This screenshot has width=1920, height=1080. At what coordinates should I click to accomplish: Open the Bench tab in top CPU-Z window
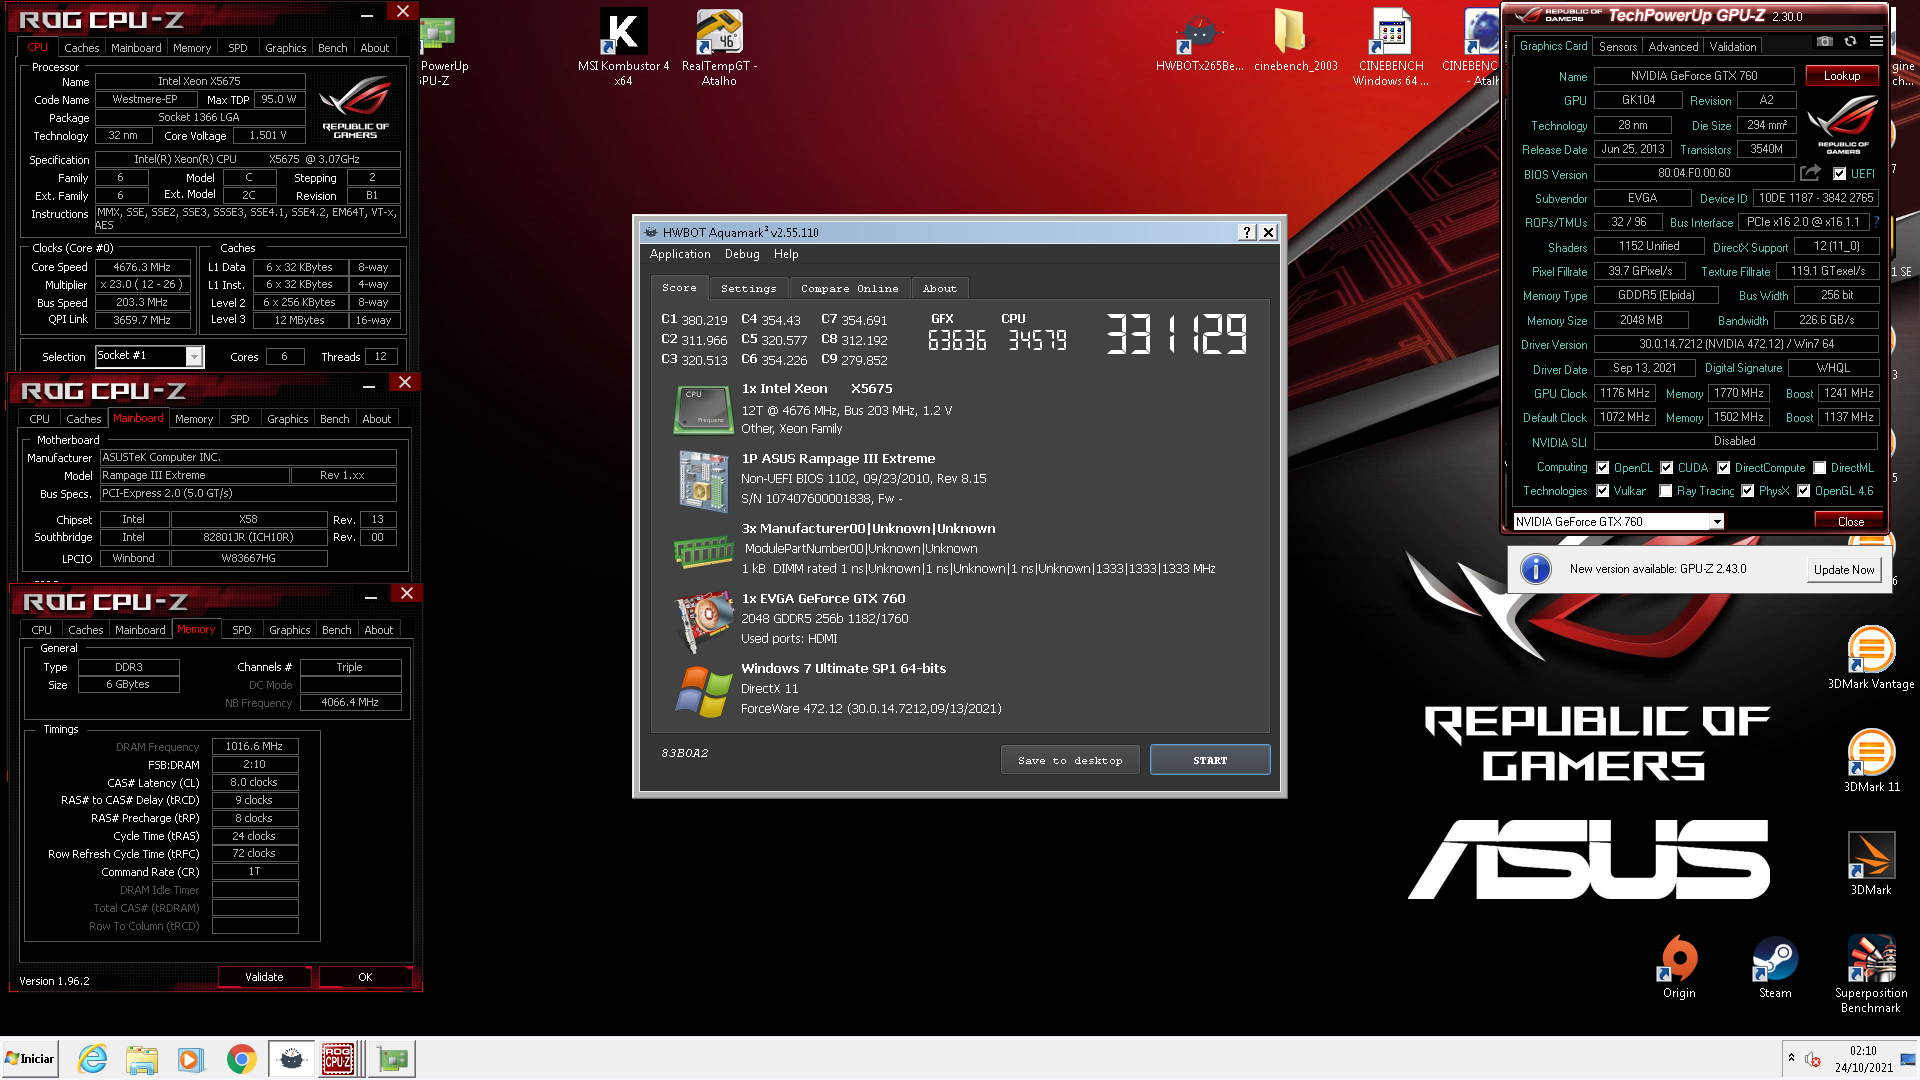333,47
